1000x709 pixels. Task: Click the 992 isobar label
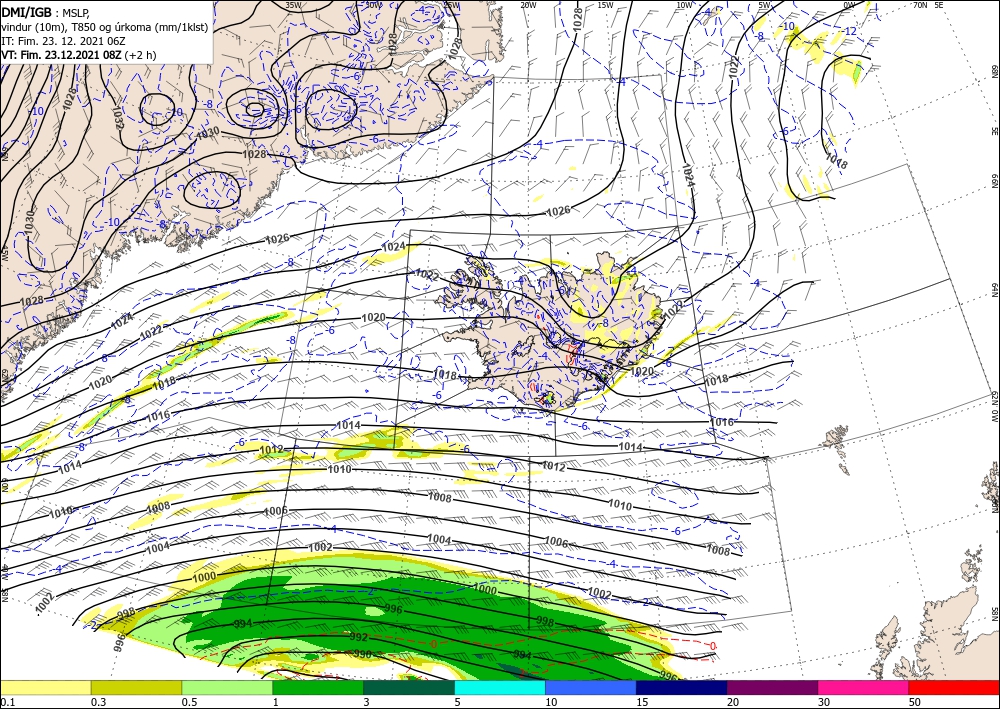(359, 636)
